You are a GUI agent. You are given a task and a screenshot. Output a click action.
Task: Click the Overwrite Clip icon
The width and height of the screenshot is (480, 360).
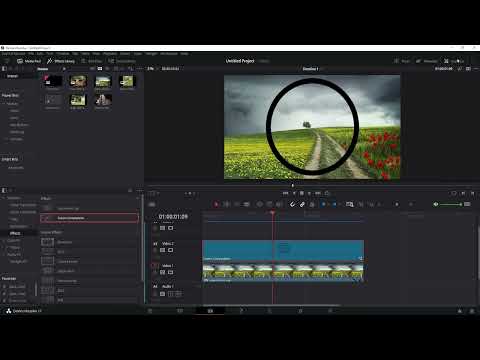[269, 204]
